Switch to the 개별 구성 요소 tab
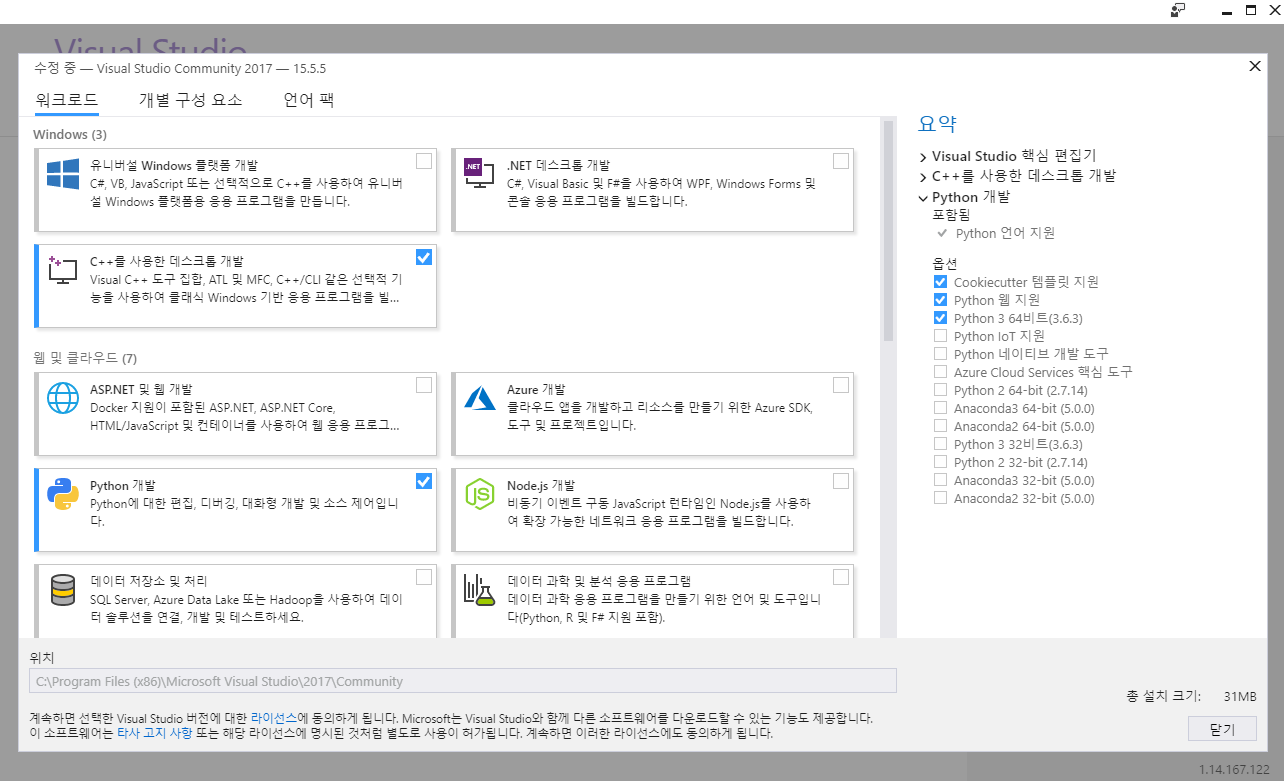The height and width of the screenshot is (781, 1284). tap(190, 100)
